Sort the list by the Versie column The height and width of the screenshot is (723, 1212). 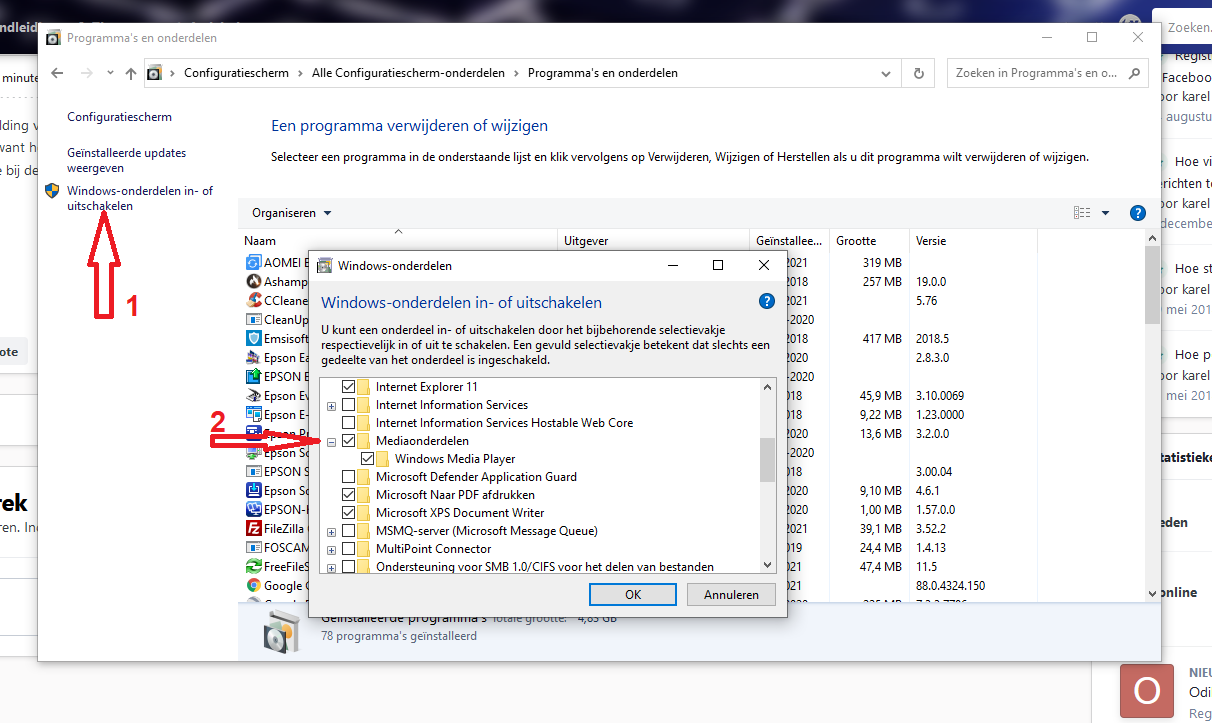[974, 241]
